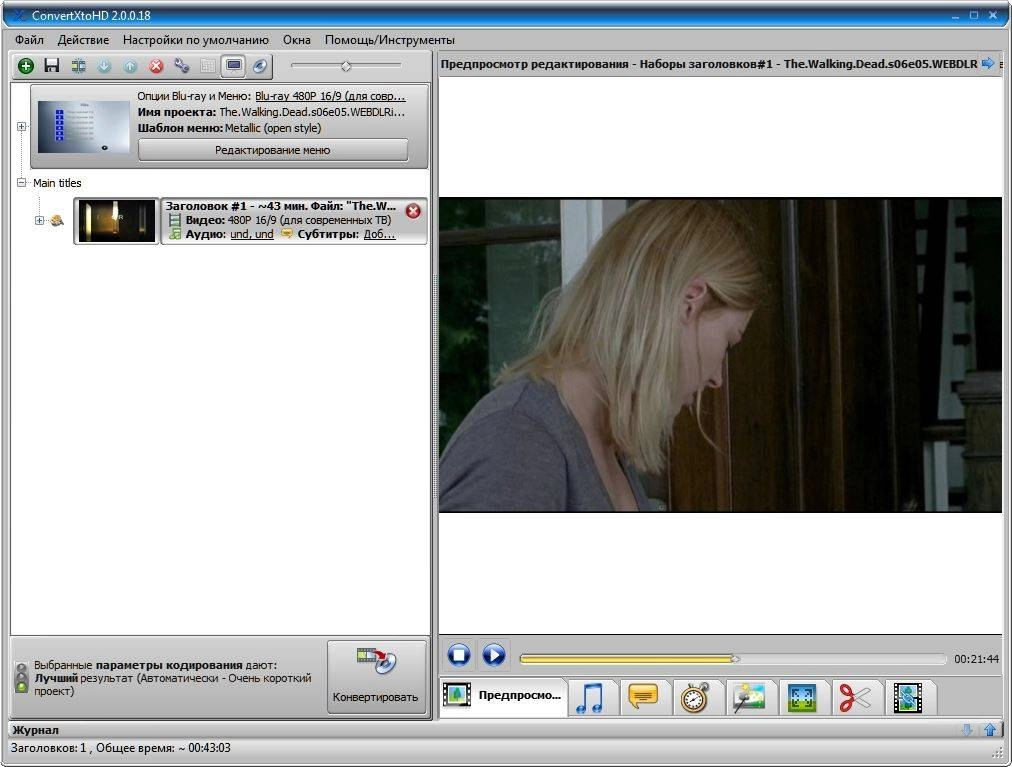Select the Metallic menu template thumbnail

click(x=84, y=127)
